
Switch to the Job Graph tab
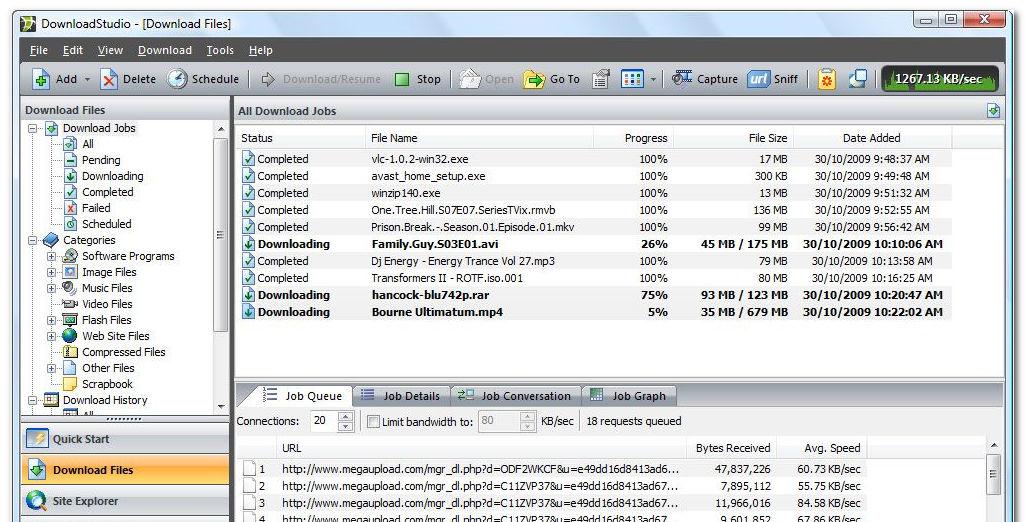(628, 396)
